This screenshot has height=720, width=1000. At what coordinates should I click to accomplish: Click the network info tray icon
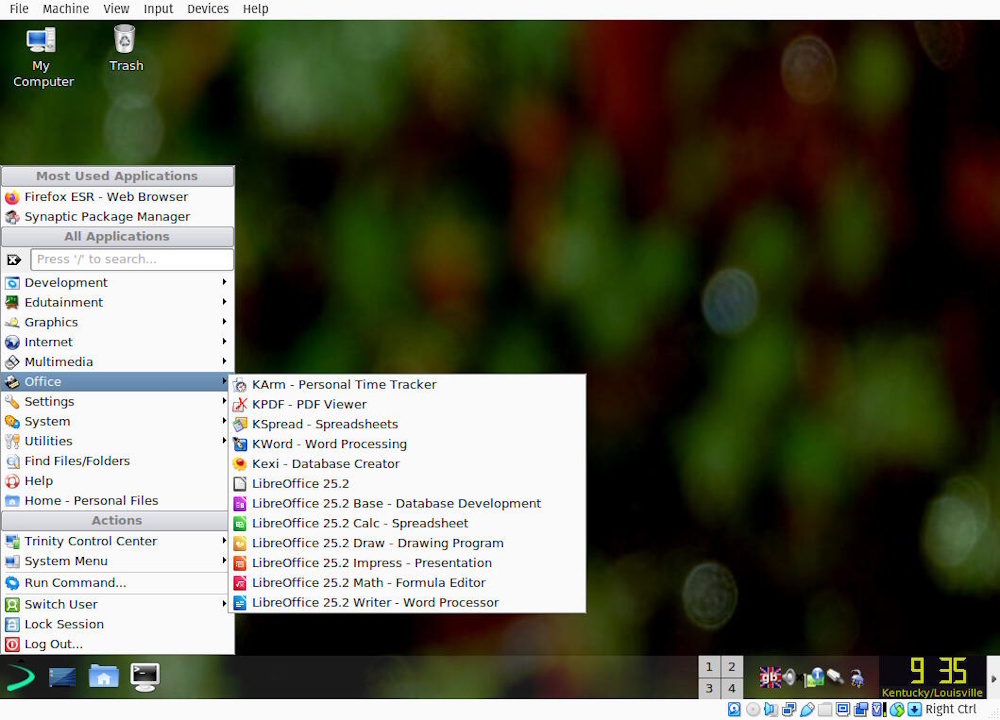814,677
